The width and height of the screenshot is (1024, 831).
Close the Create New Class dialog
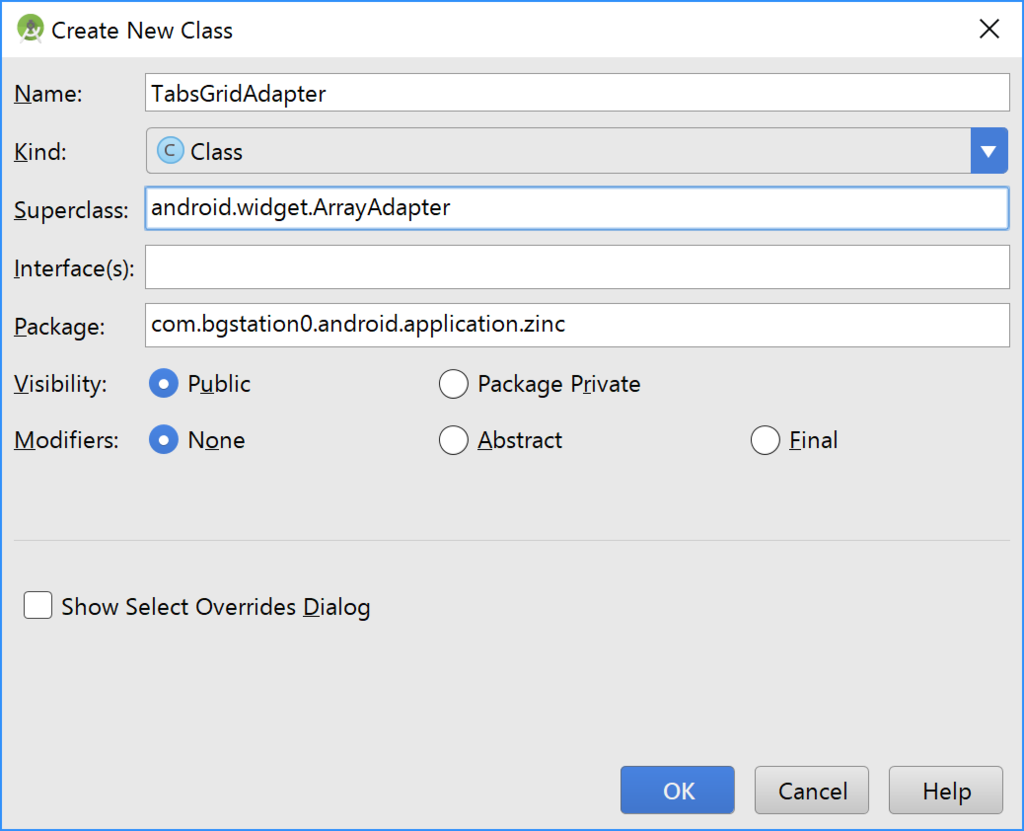(x=989, y=29)
